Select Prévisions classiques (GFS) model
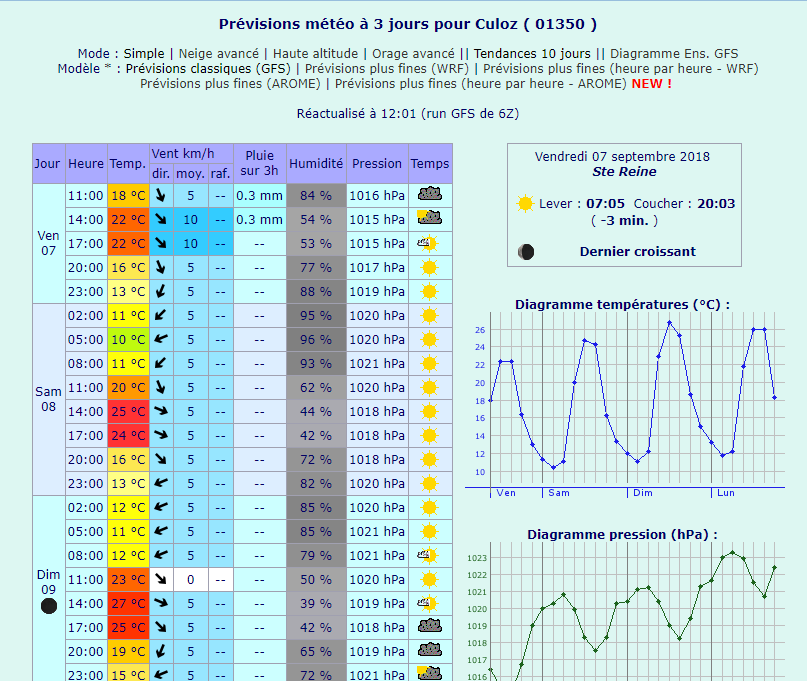Screen dimensions: 807x681 (208, 68)
